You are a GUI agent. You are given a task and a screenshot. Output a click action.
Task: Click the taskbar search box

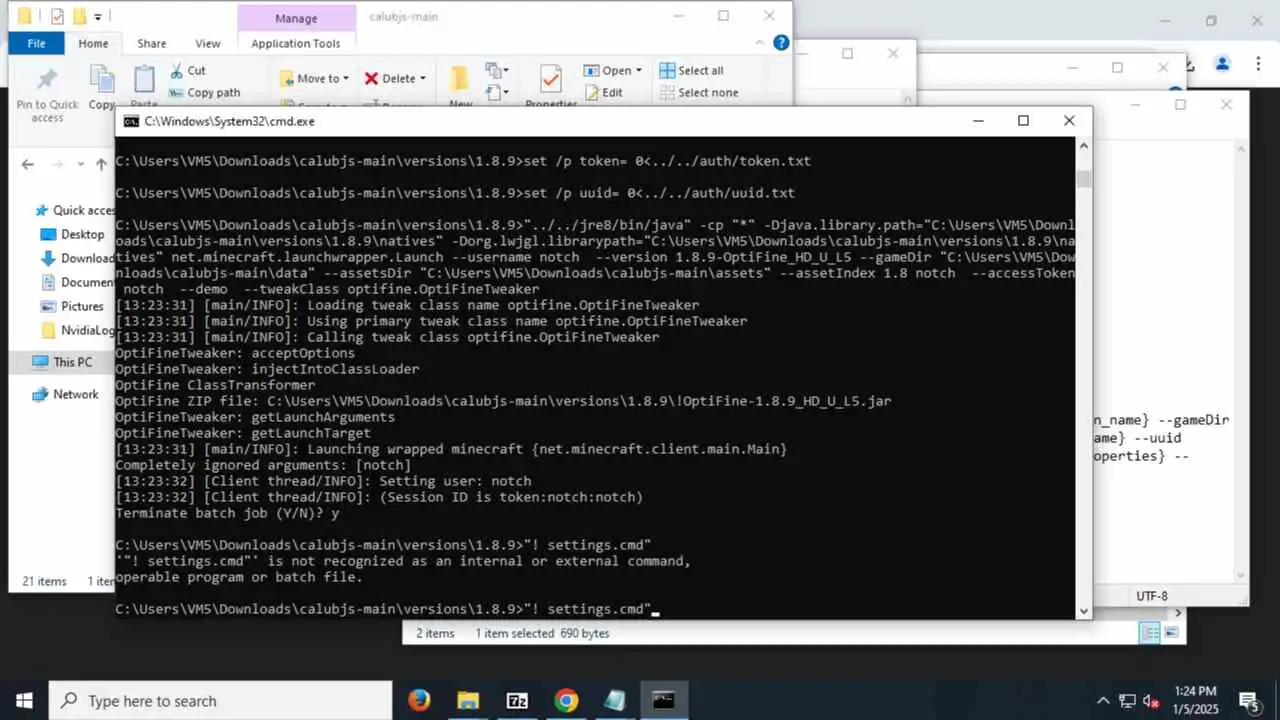pyautogui.click(x=220, y=701)
